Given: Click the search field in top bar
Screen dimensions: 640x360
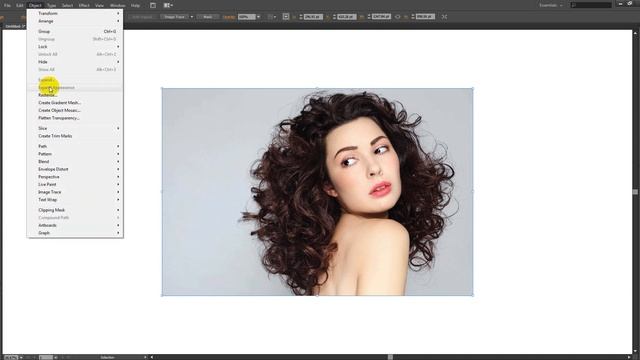Looking at the screenshot, I should click(x=591, y=5).
